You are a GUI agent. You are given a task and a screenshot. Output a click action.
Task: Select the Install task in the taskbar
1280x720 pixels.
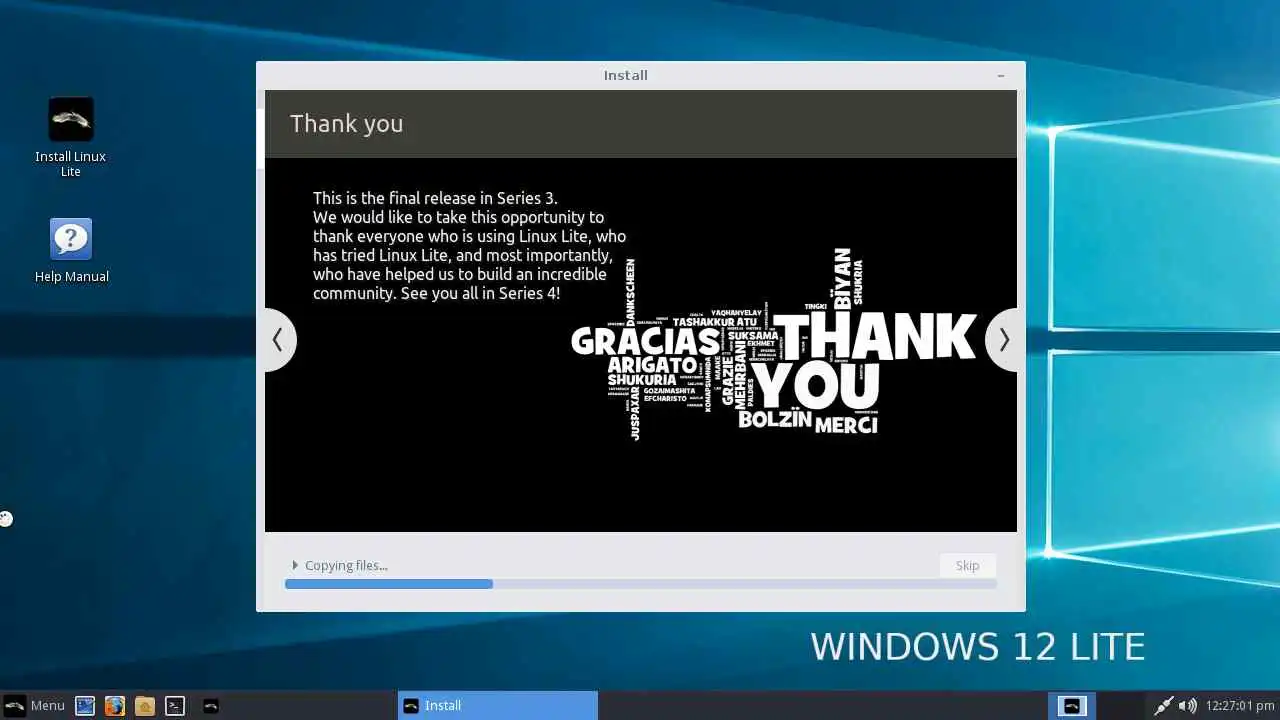(x=498, y=705)
